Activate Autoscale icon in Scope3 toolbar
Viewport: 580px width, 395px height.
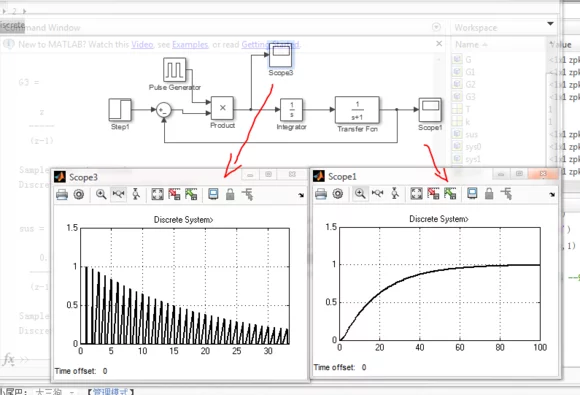(x=157, y=195)
